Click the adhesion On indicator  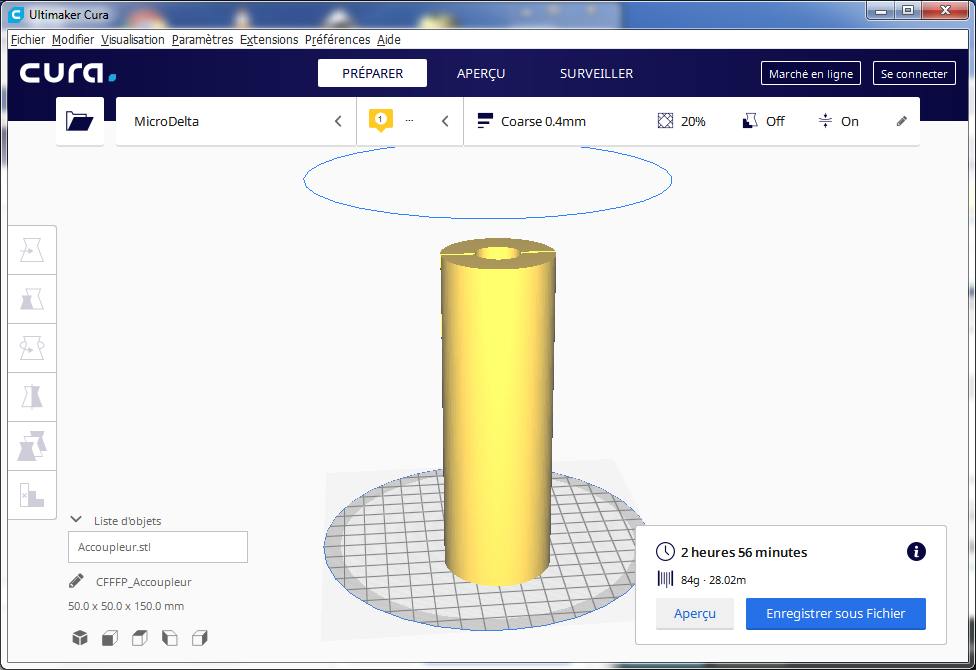tap(838, 121)
